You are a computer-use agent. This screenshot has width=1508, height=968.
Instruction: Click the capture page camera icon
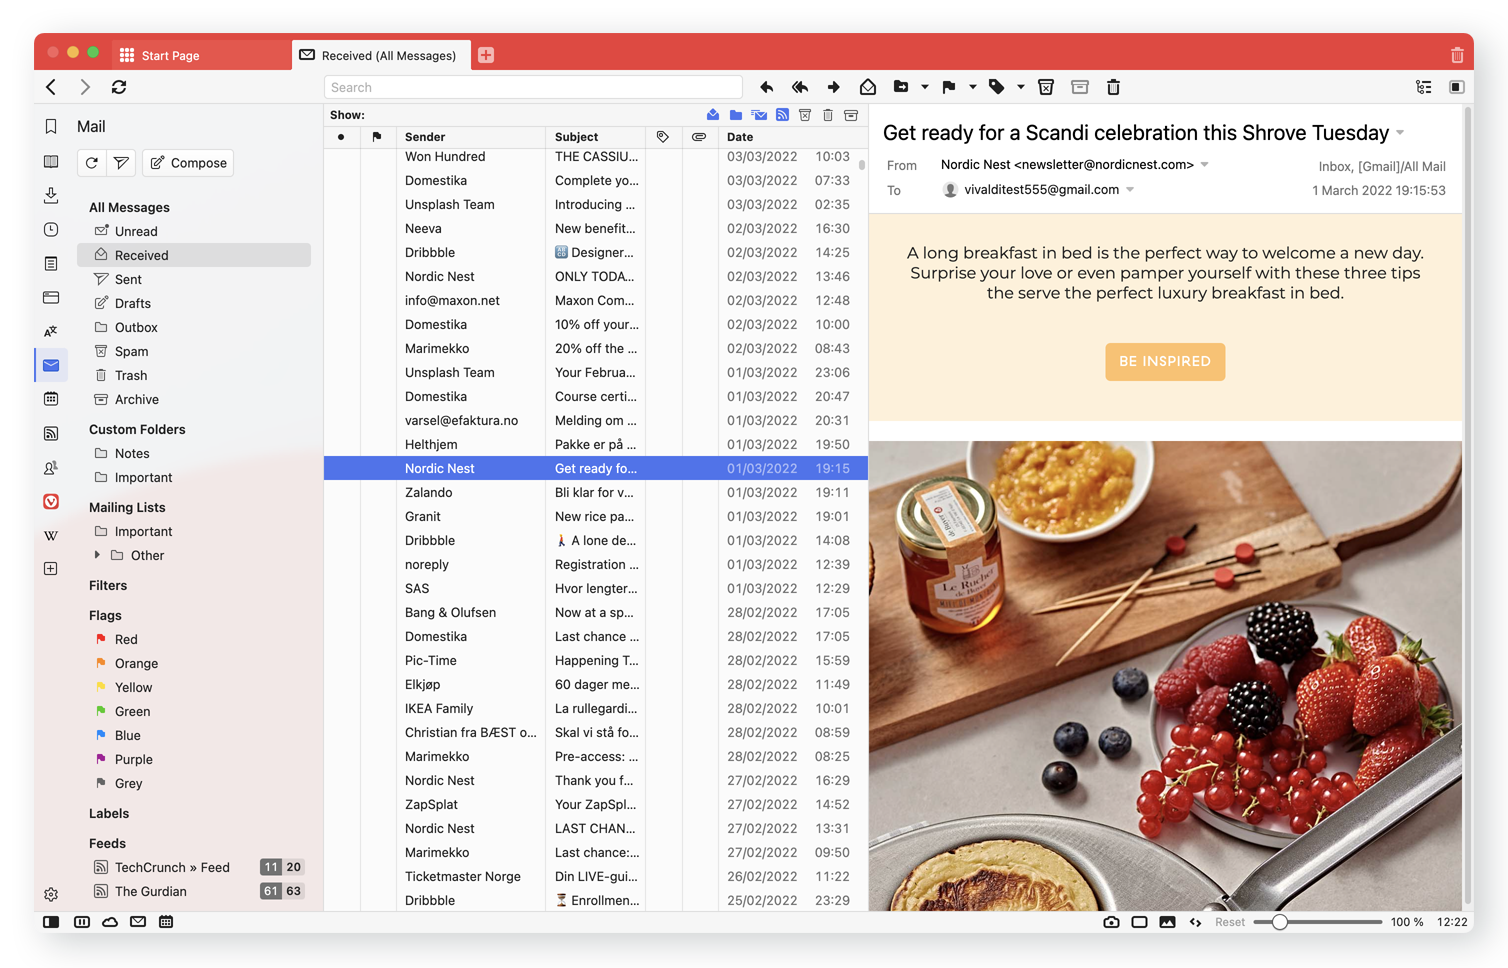1111,922
